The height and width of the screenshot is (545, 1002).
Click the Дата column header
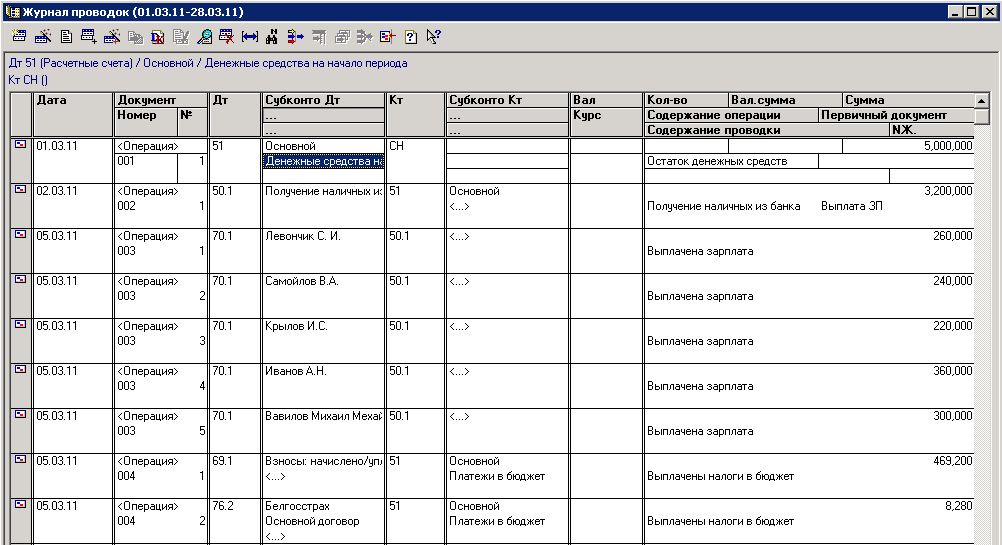click(73, 114)
